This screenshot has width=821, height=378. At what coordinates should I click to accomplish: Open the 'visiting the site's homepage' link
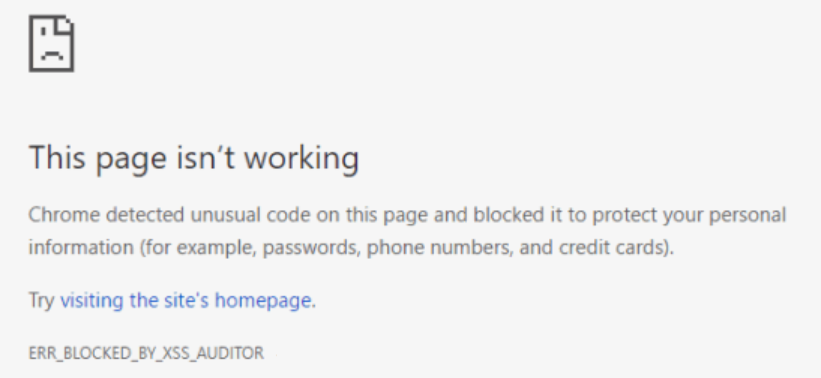[x=186, y=301]
